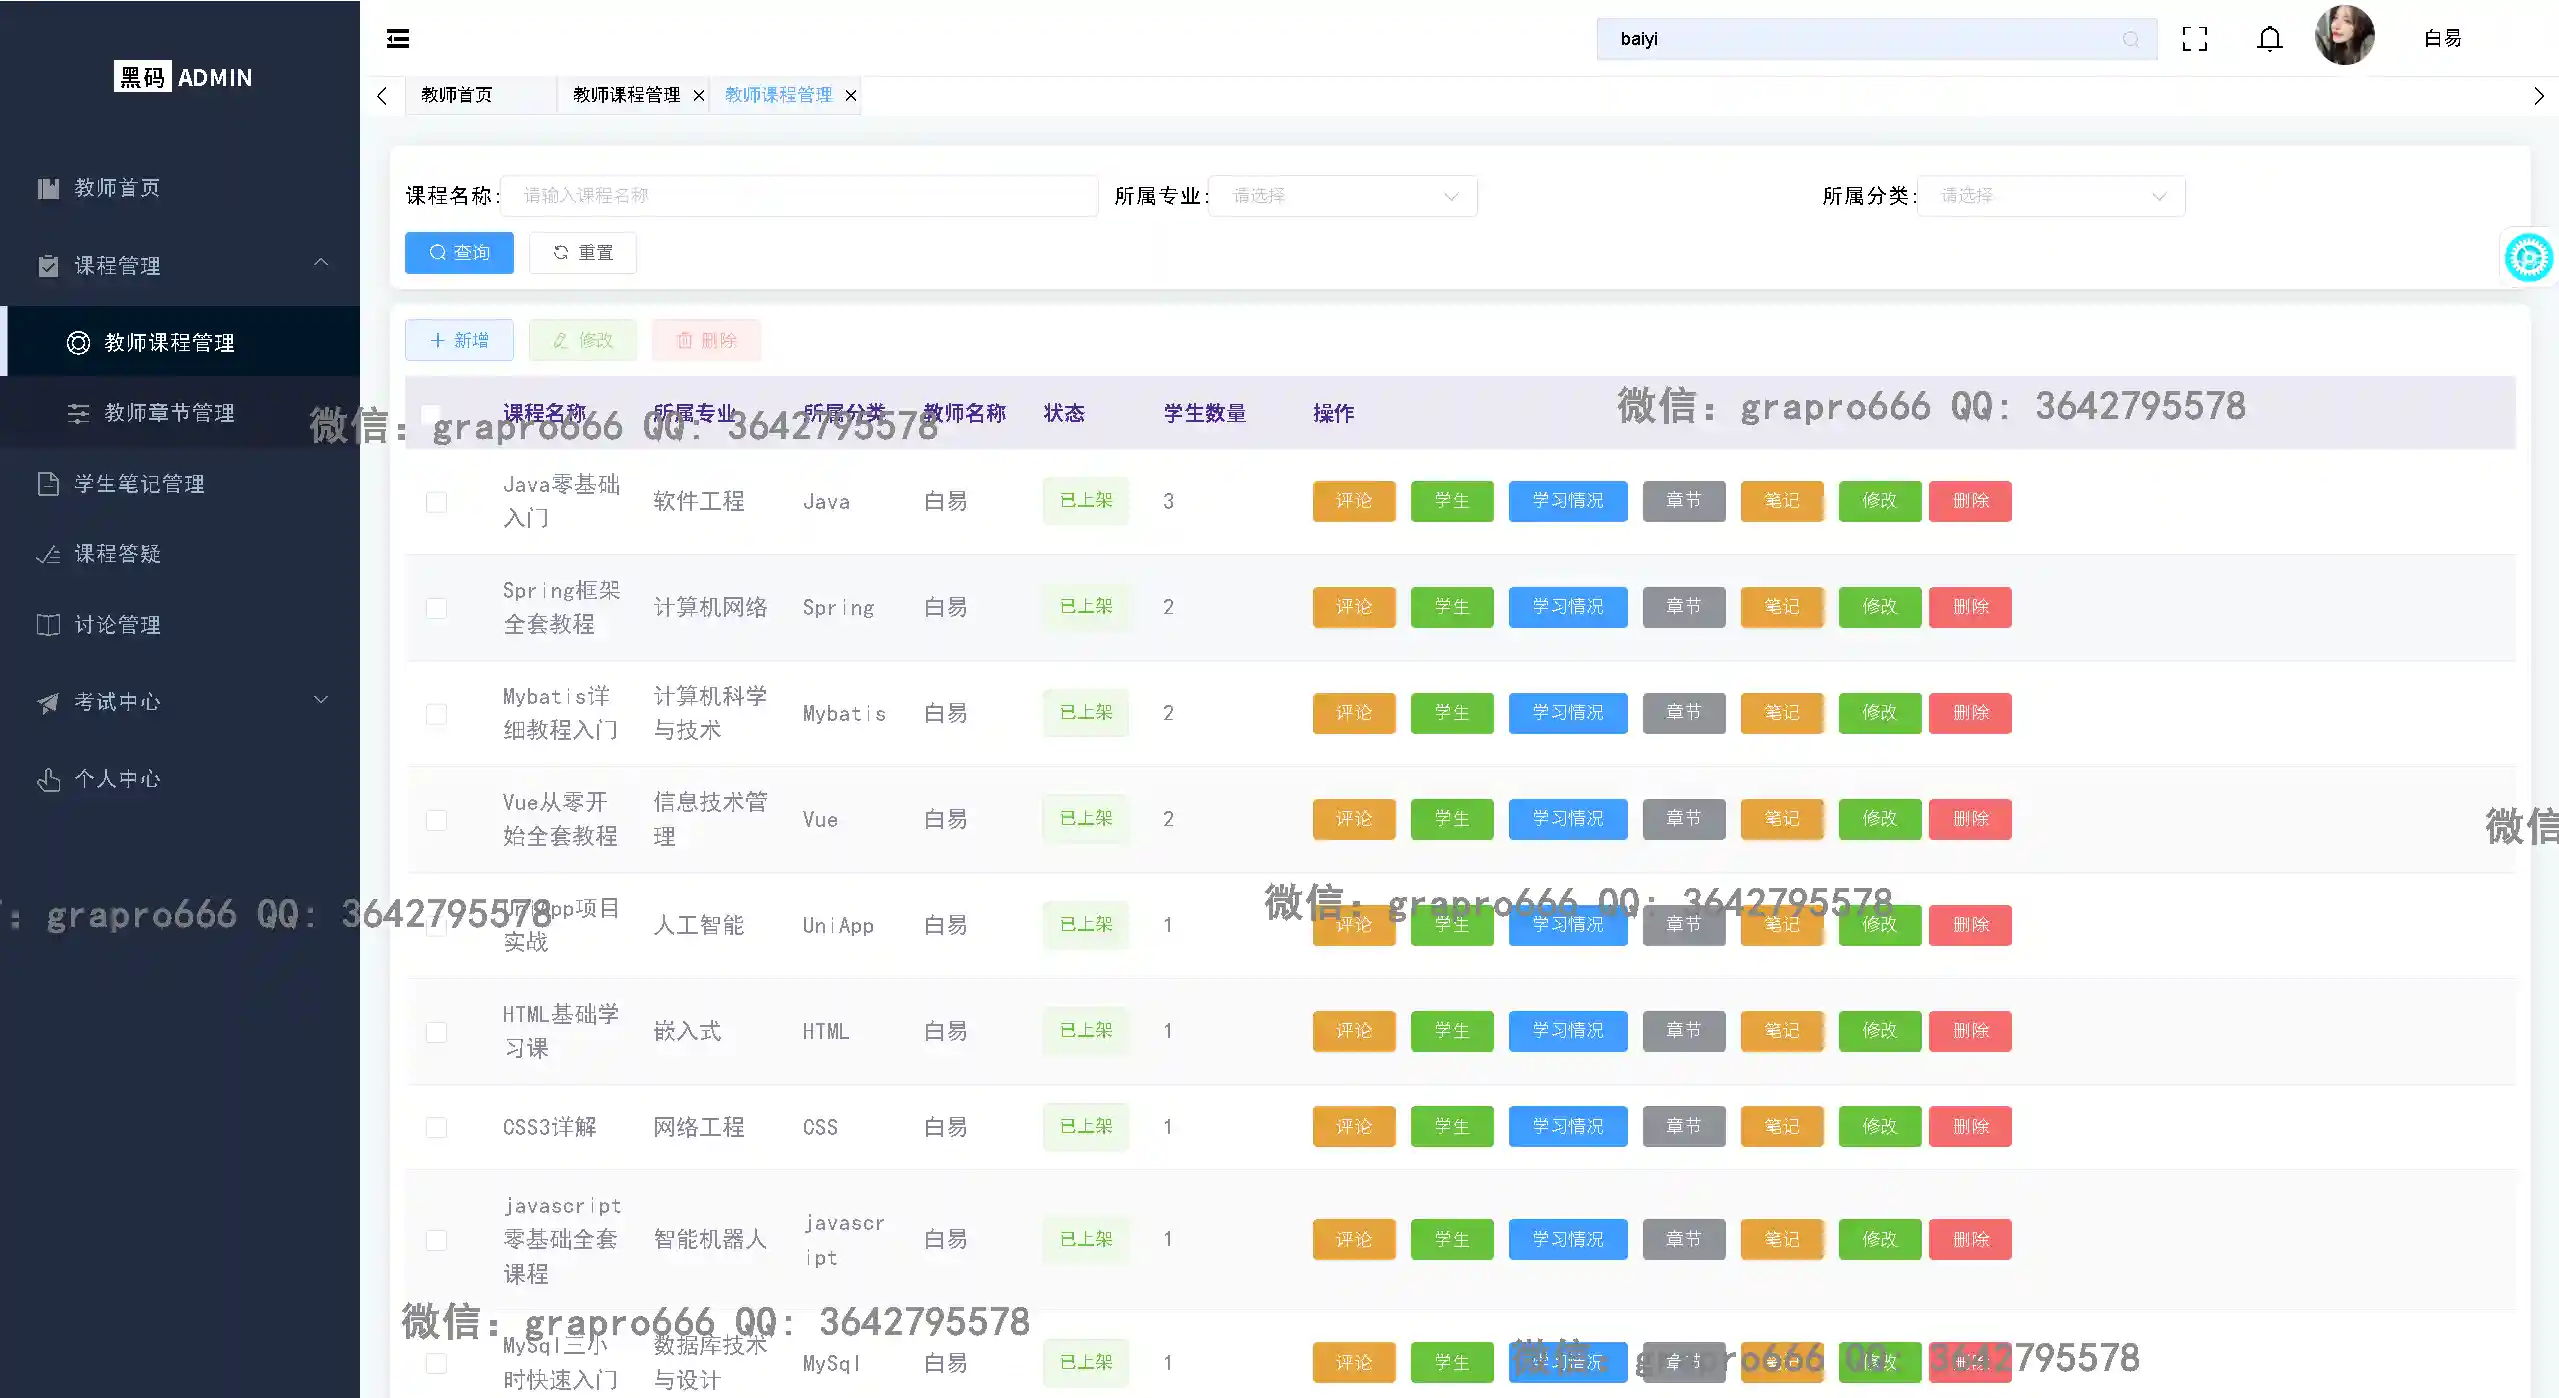Click the 课程名称 input field
Viewport: 2559px width, 1398px height.
tap(798, 196)
